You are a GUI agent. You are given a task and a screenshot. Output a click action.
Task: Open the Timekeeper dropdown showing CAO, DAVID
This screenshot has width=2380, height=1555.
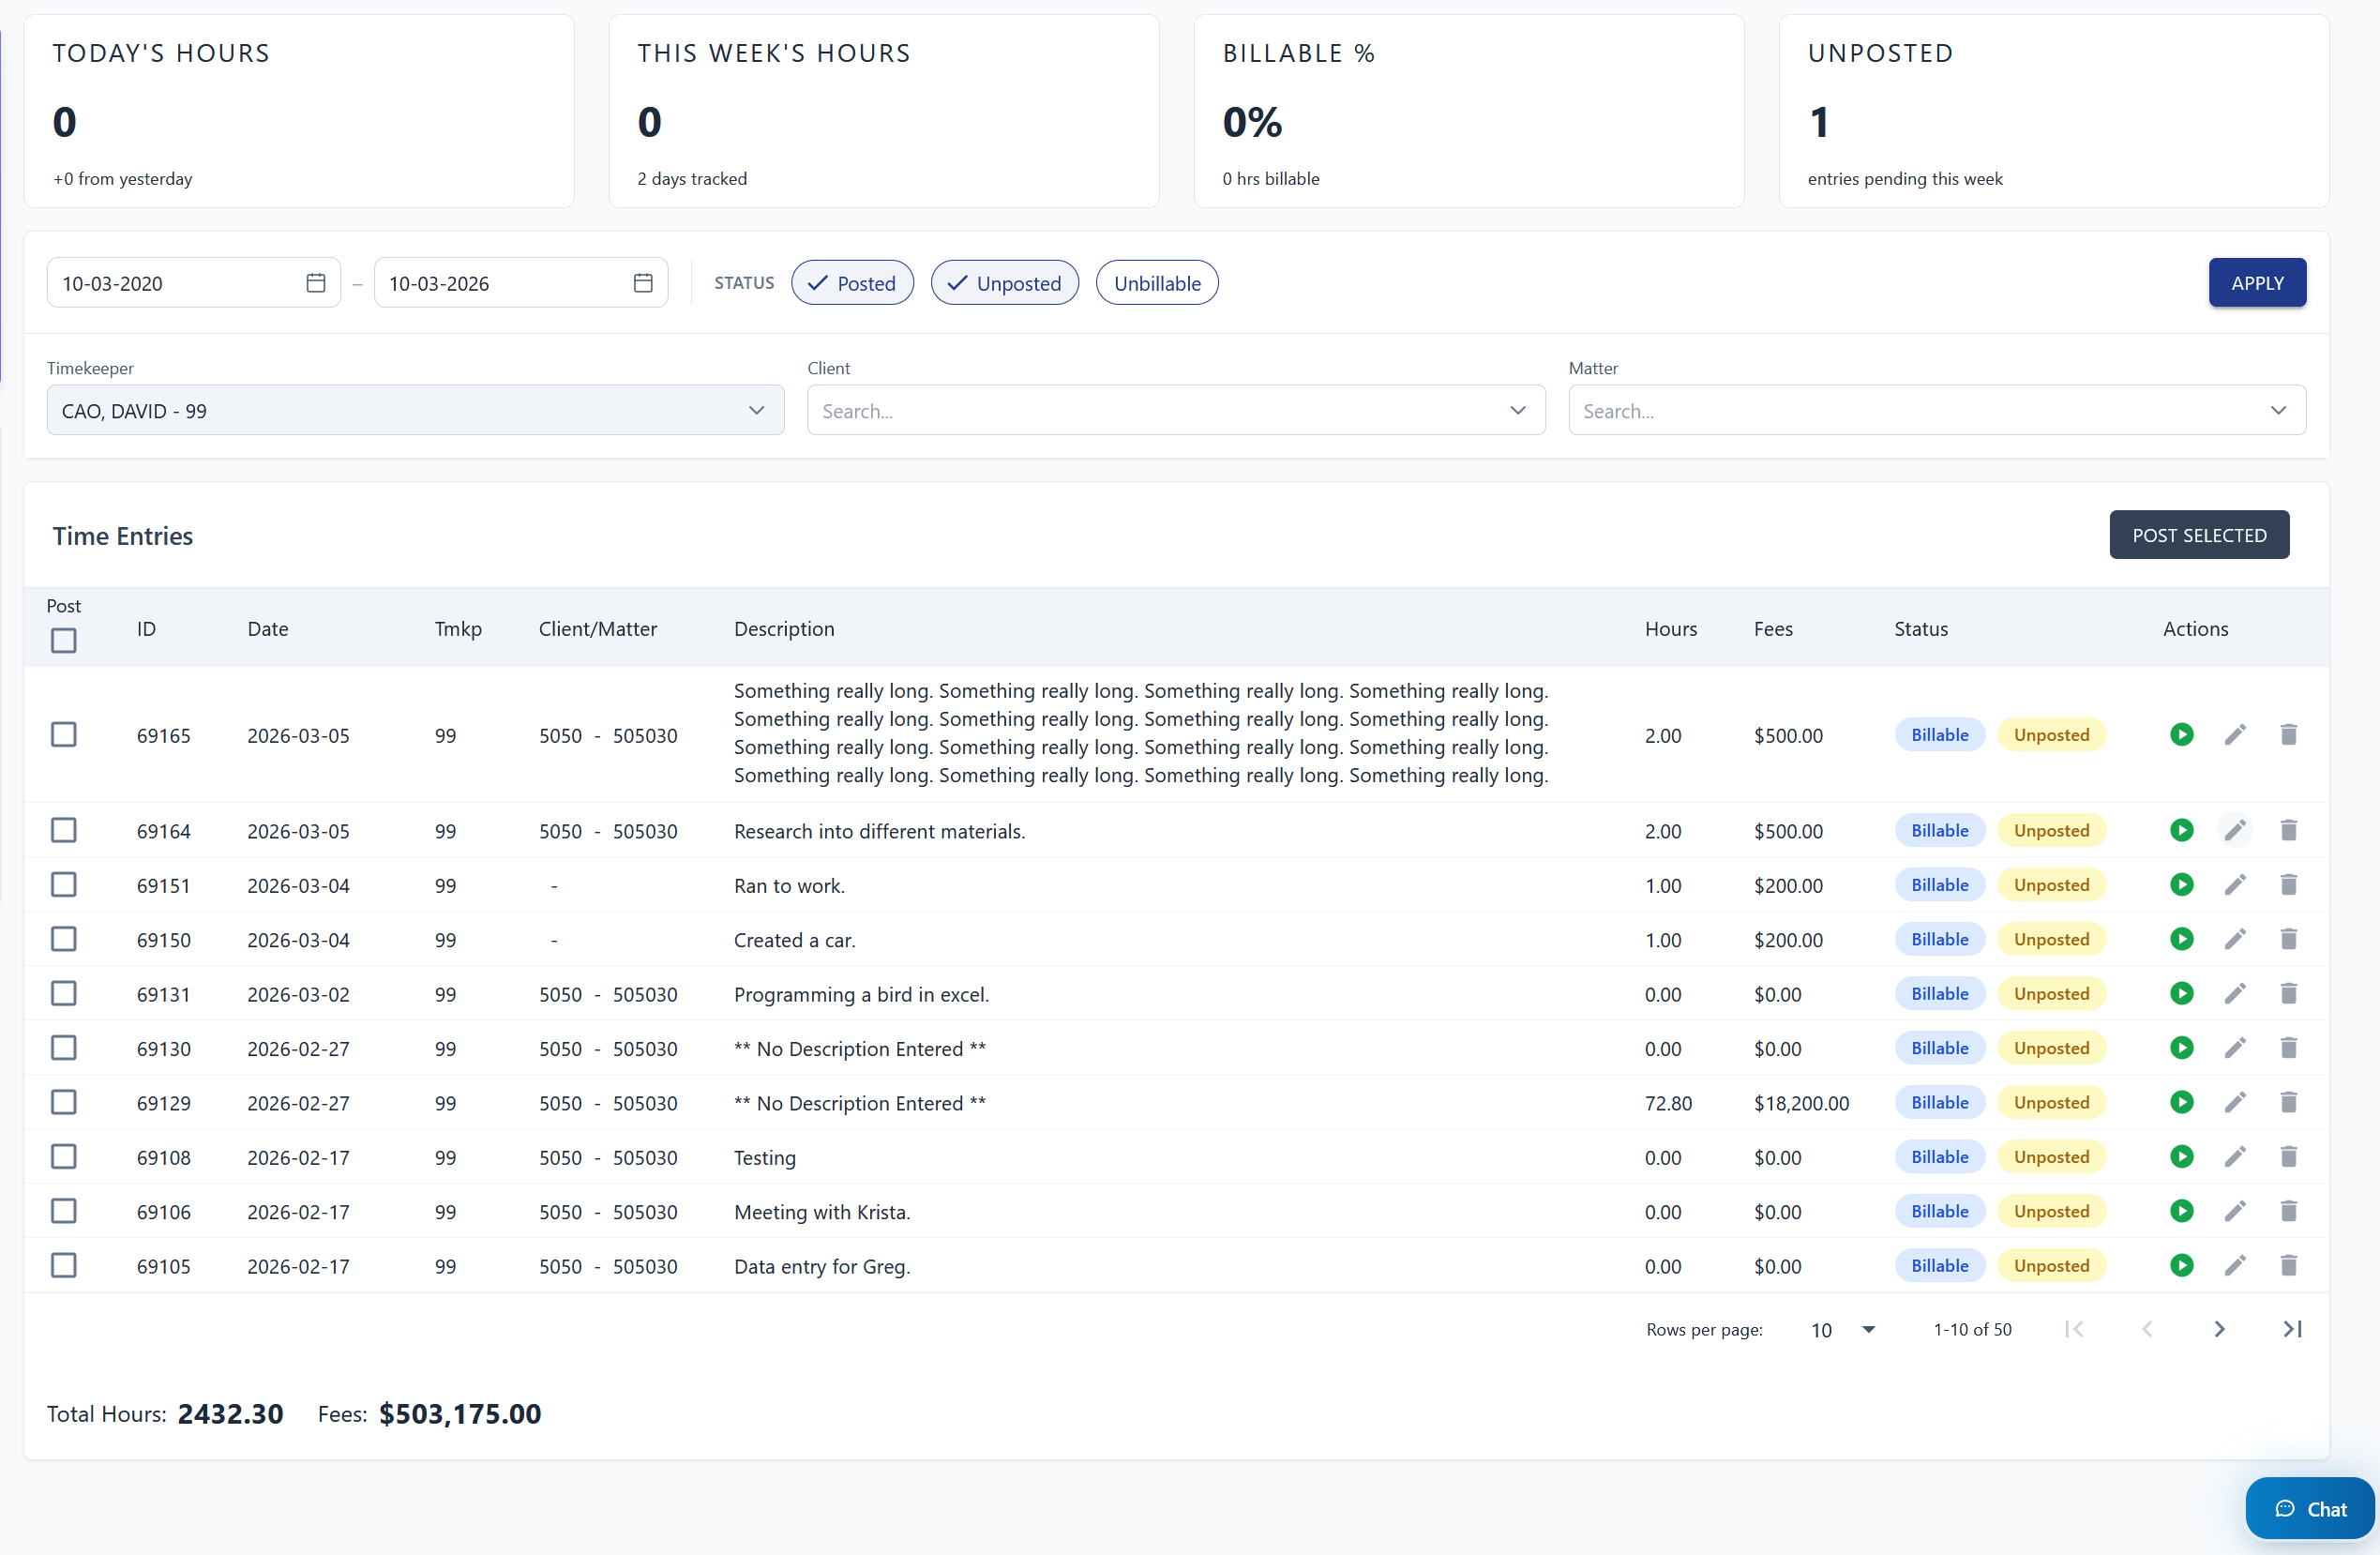click(415, 410)
